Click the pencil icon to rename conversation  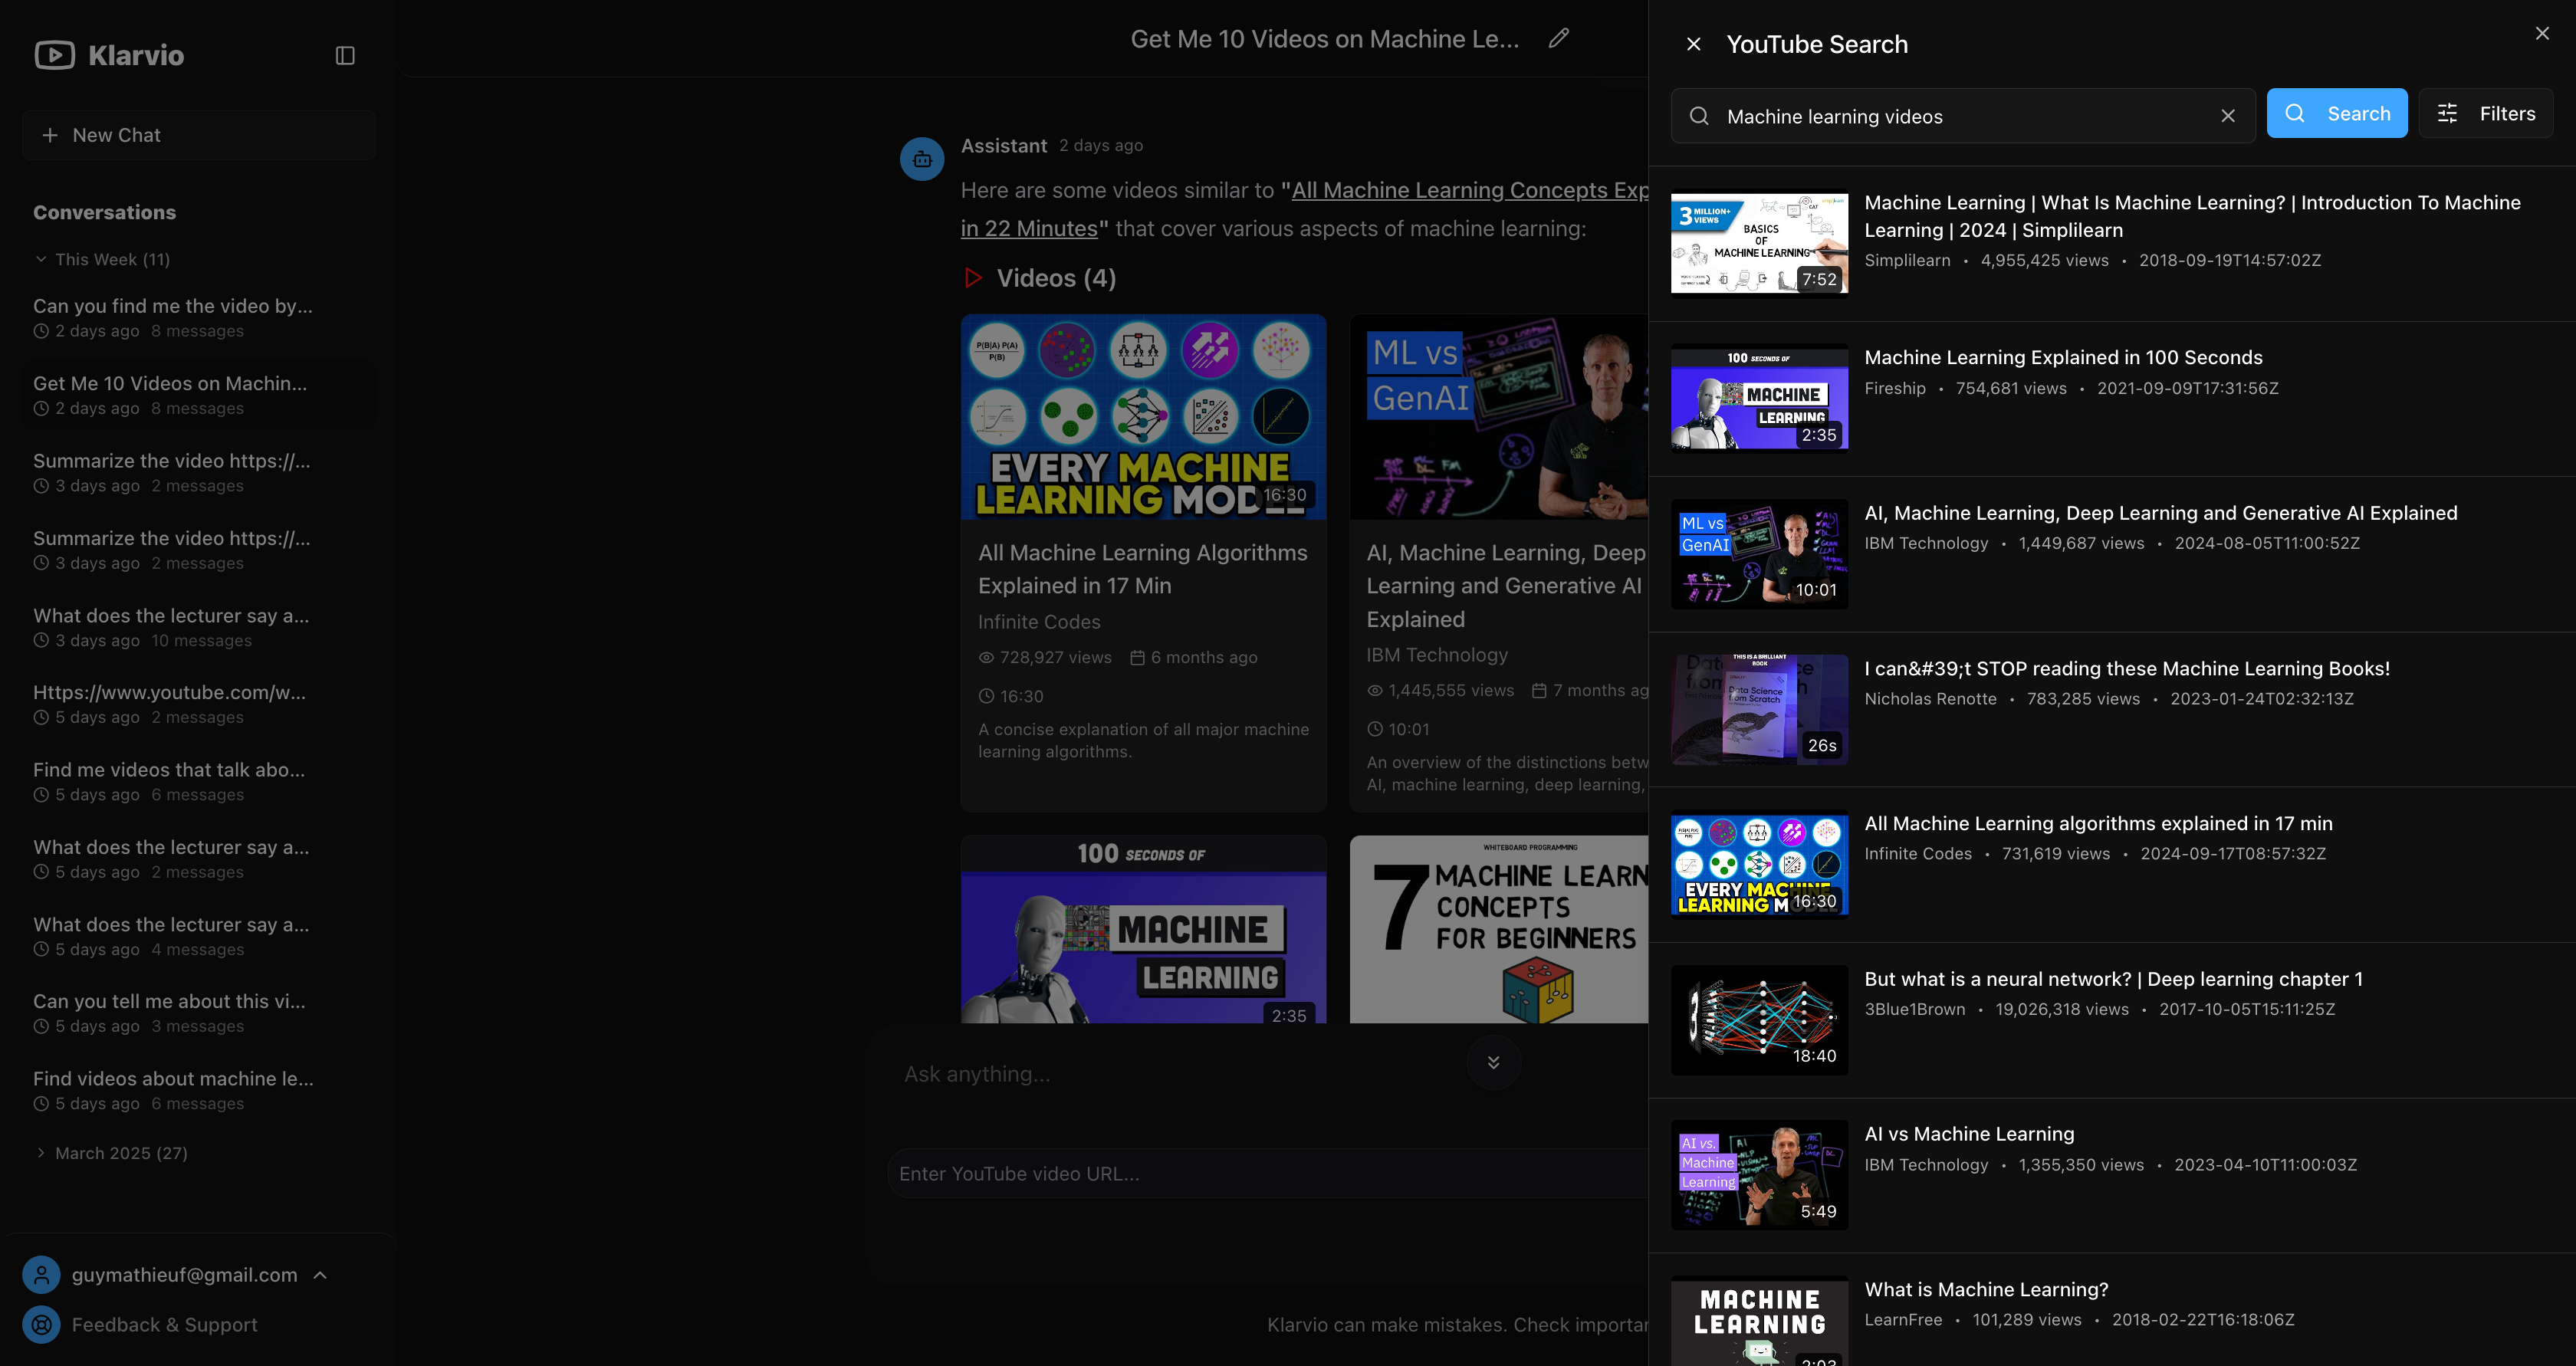[x=1558, y=38]
